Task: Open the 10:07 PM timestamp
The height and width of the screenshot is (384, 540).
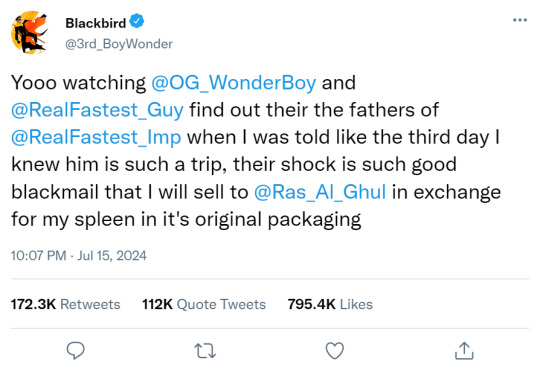Action: pyautogui.click(x=38, y=256)
